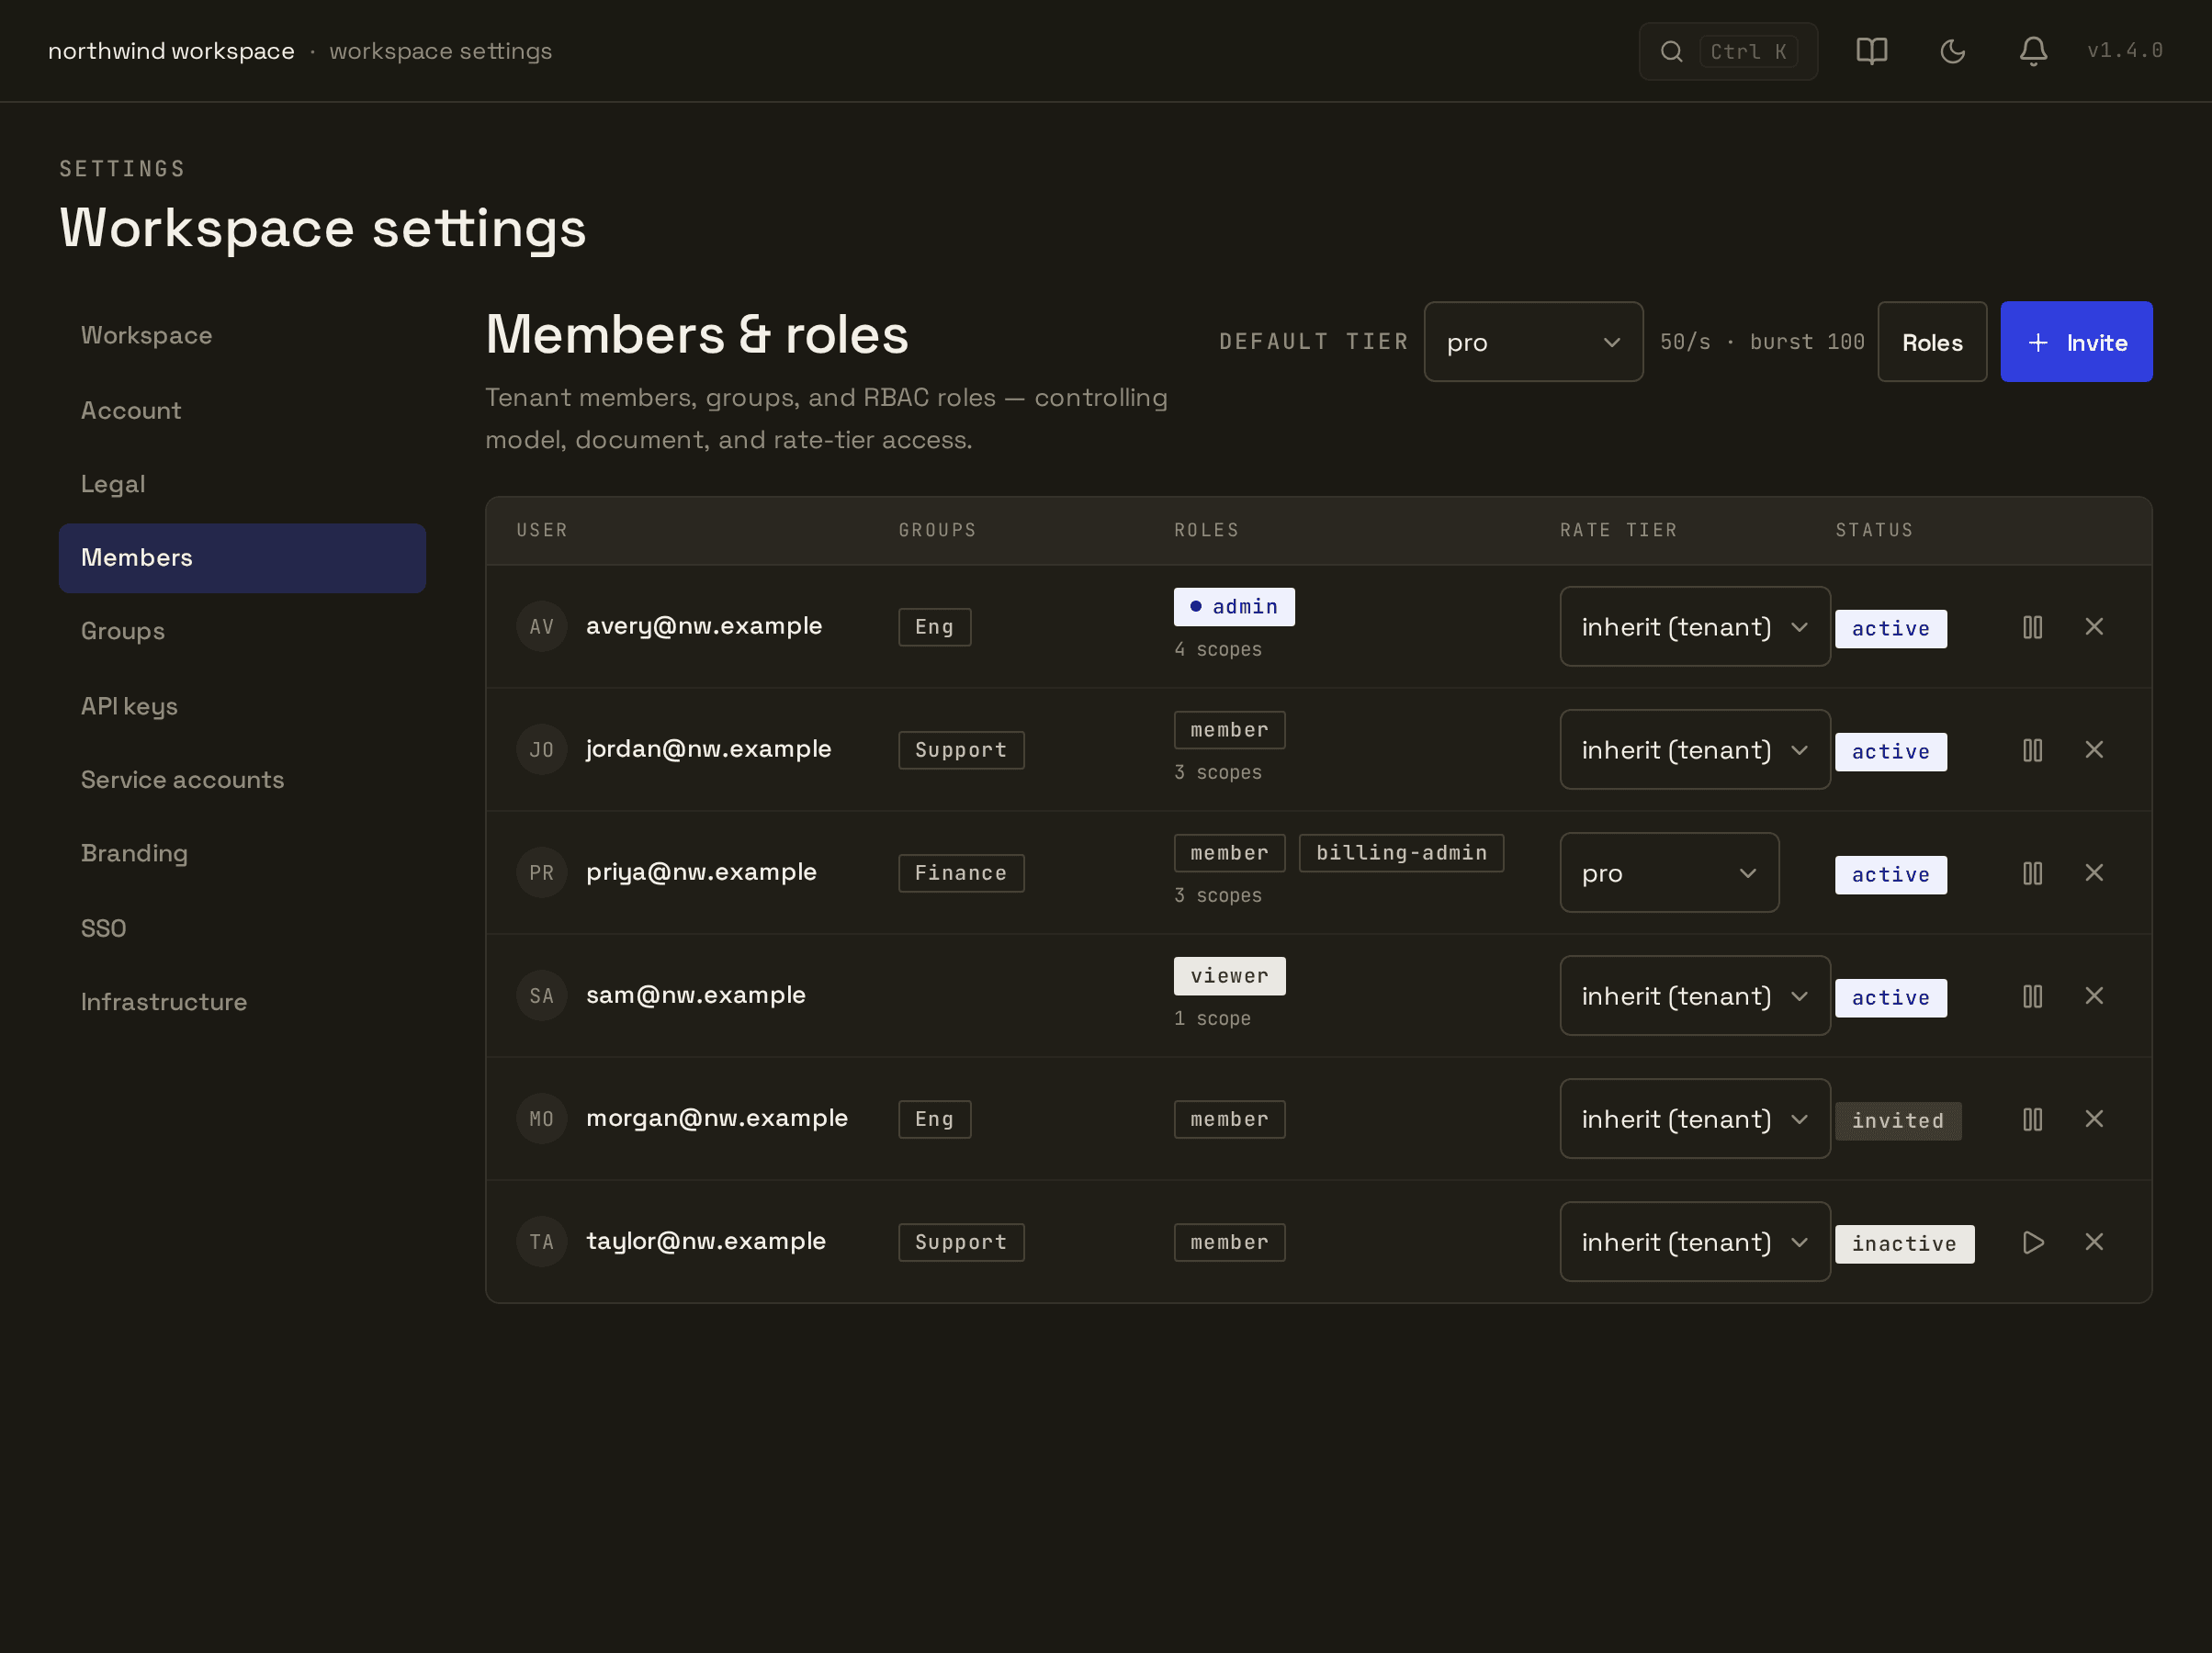Remove avery@nw.example with X icon

2094,627
